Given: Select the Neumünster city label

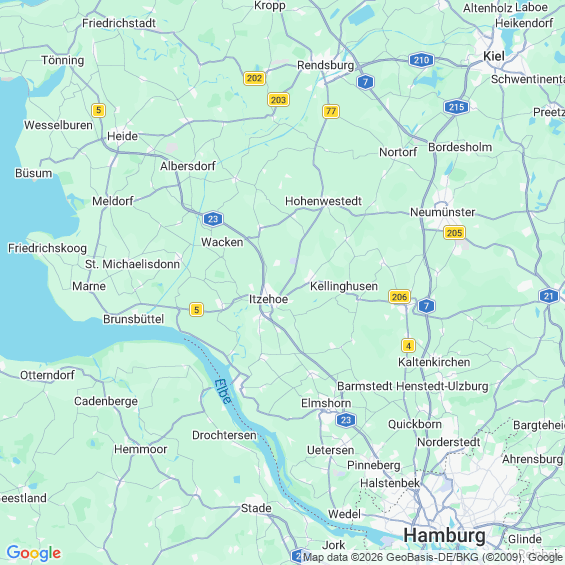Looking at the screenshot, I should [x=442, y=212].
